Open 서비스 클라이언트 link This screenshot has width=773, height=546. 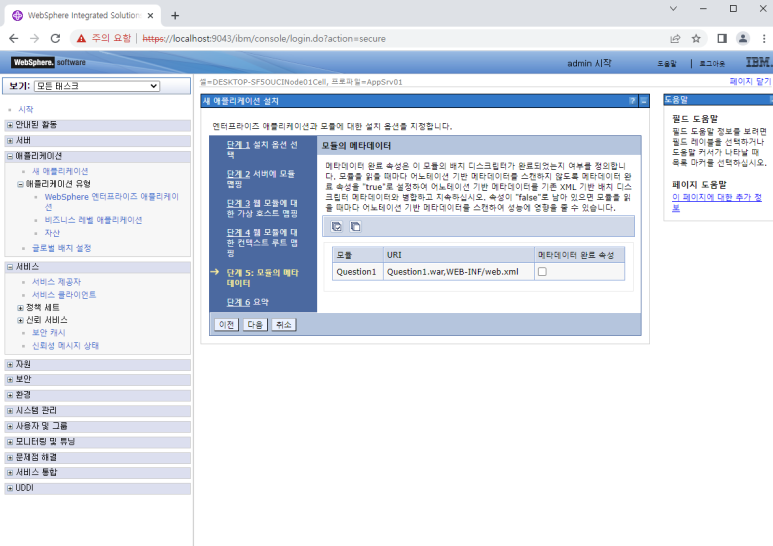coord(64,295)
